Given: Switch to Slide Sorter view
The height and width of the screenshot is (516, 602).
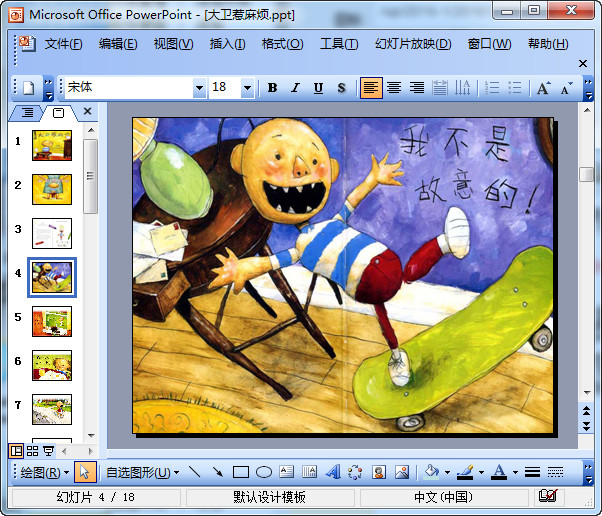Looking at the screenshot, I should (32, 451).
